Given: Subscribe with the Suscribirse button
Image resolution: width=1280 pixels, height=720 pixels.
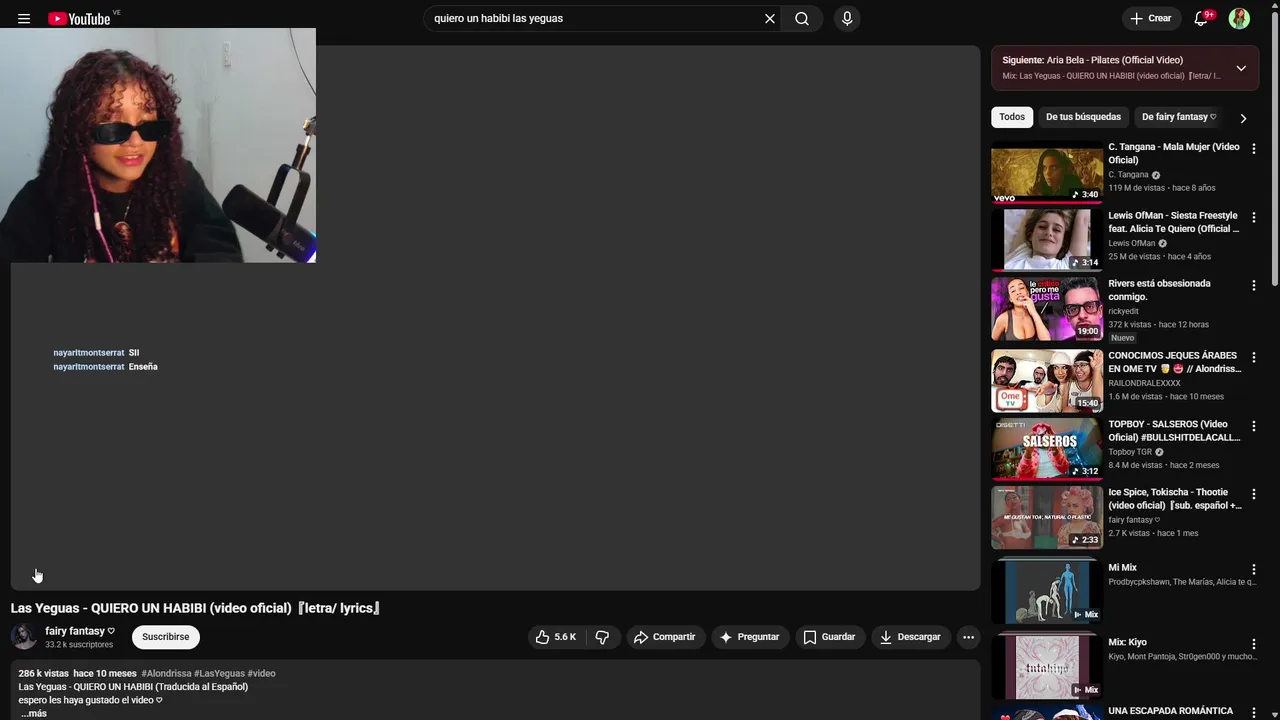Looking at the screenshot, I should (x=166, y=637).
